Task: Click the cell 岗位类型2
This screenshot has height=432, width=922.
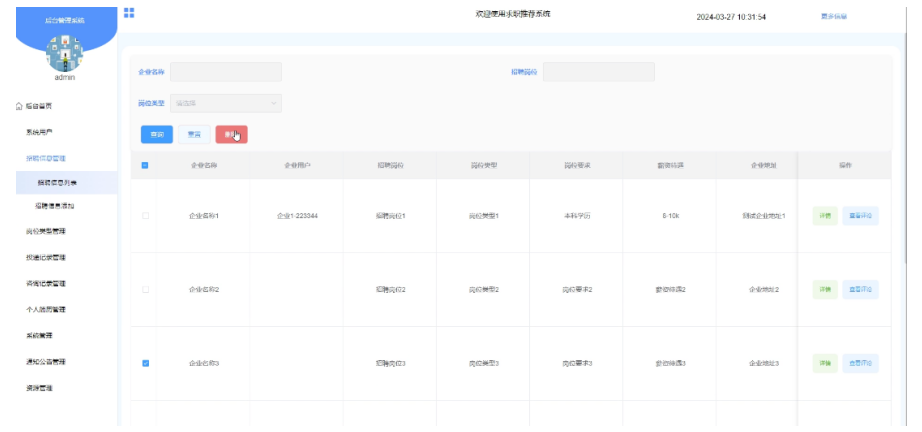Action: point(484,290)
